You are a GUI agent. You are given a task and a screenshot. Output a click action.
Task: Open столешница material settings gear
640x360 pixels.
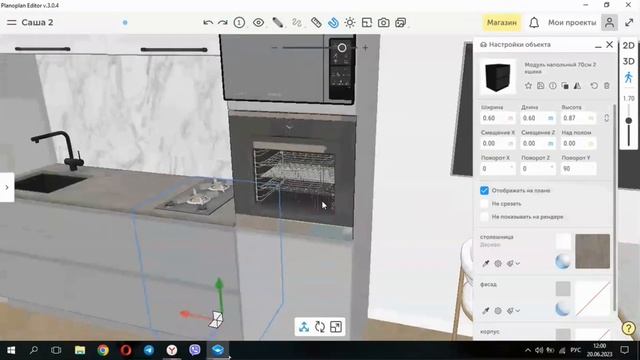point(498,263)
